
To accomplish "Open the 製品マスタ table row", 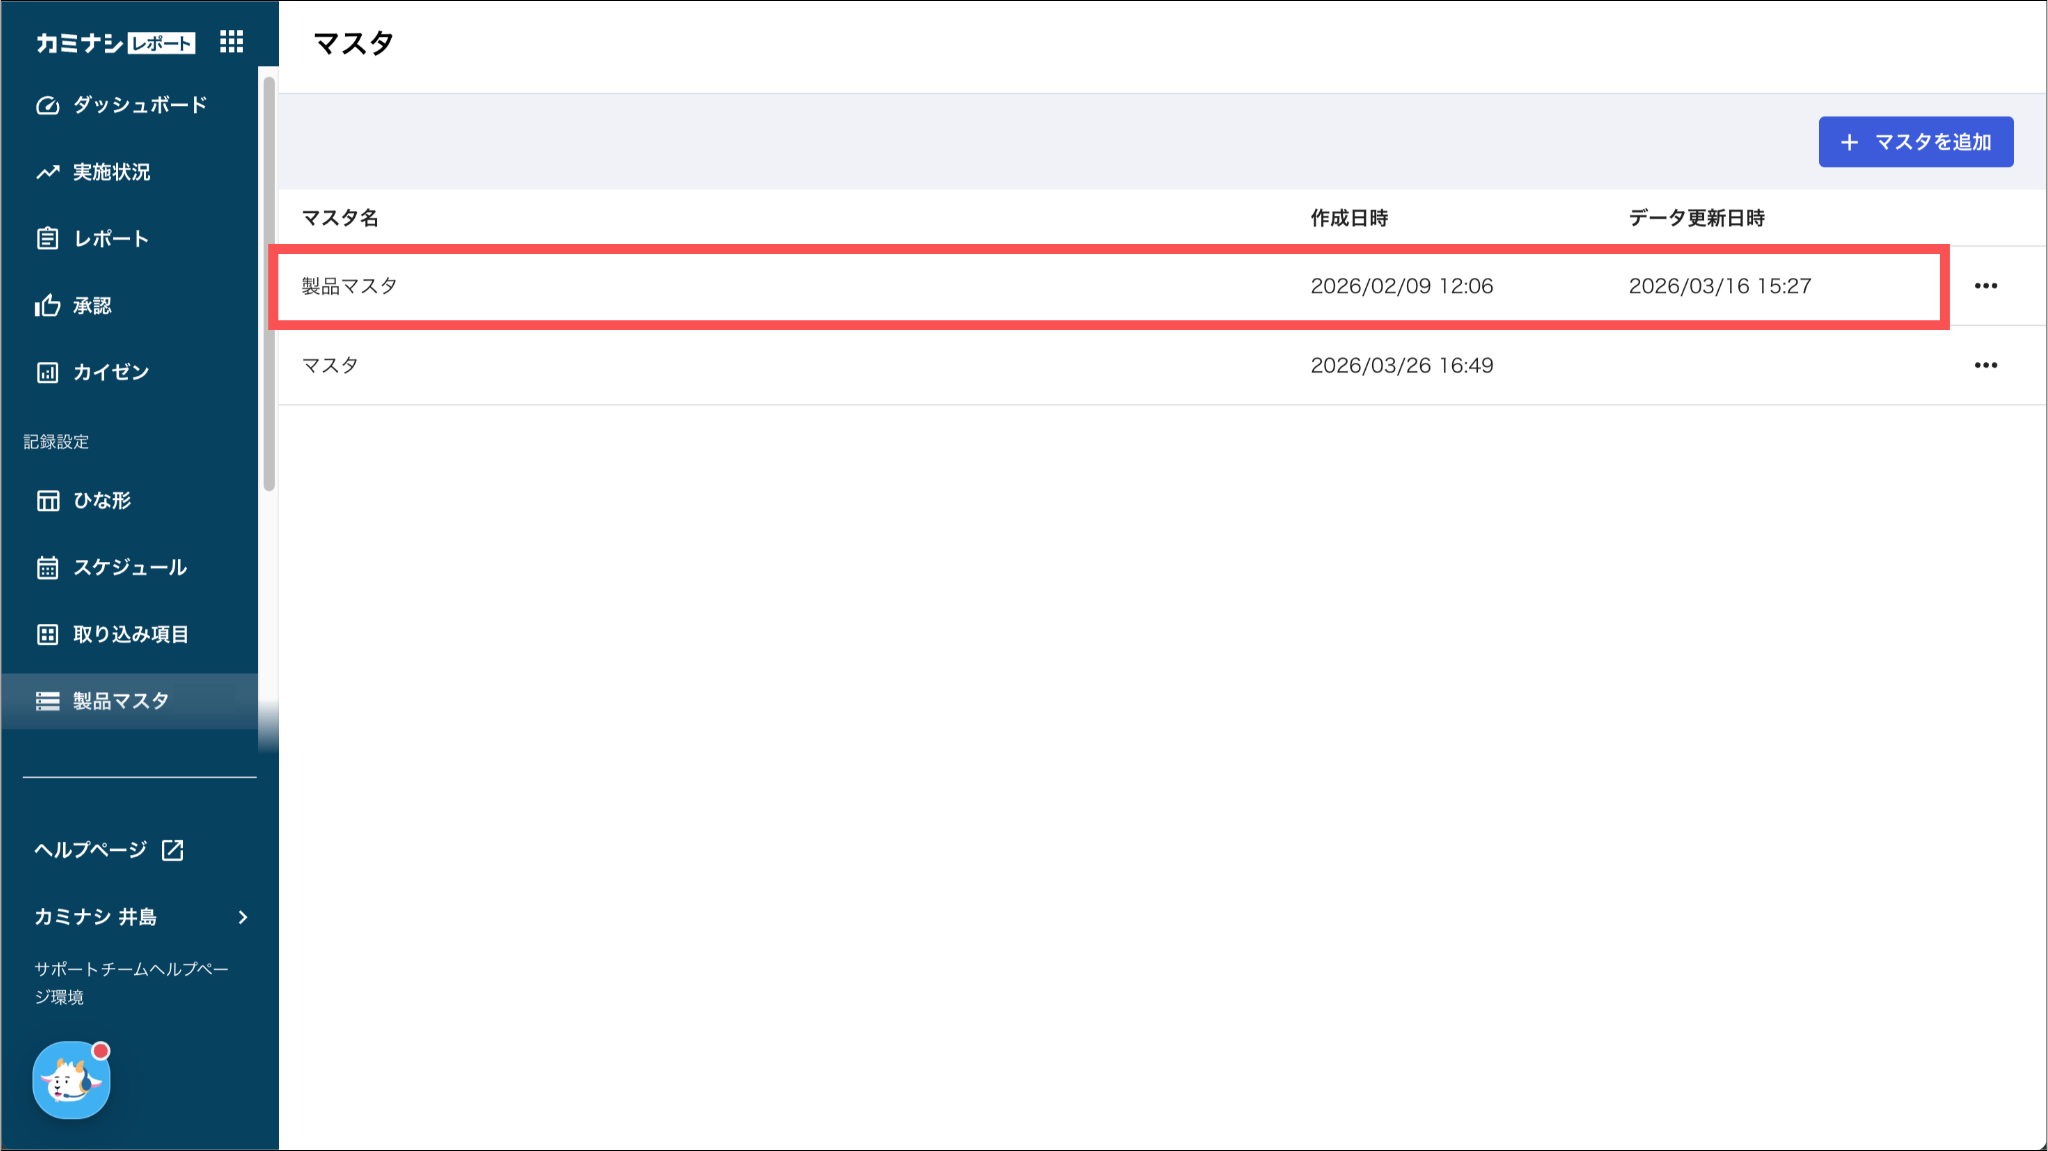I will pos(349,286).
